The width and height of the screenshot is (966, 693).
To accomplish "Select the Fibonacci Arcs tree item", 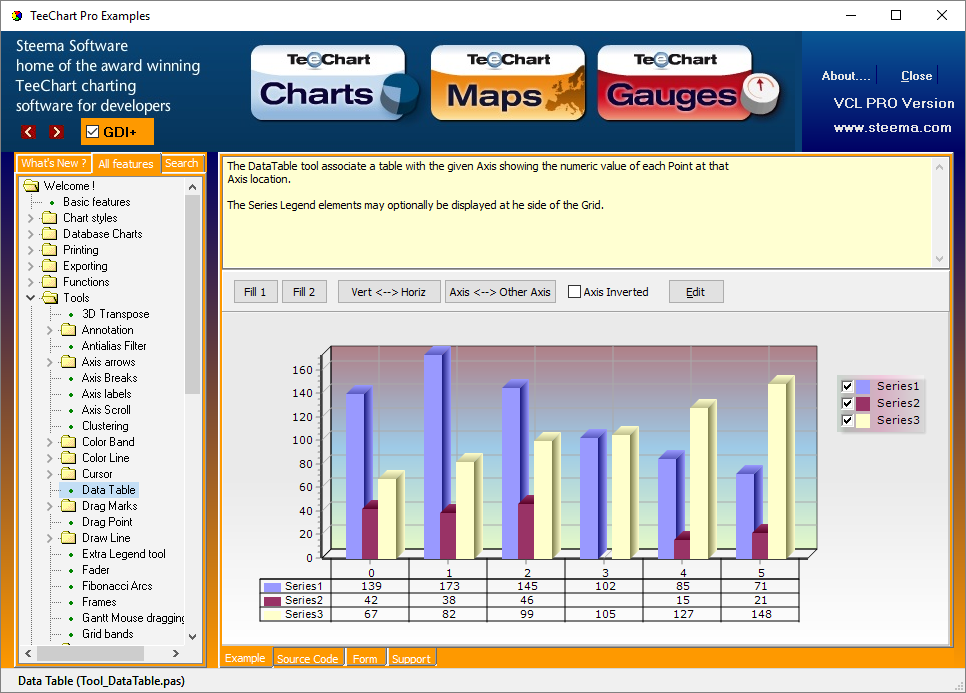I will click(117, 586).
